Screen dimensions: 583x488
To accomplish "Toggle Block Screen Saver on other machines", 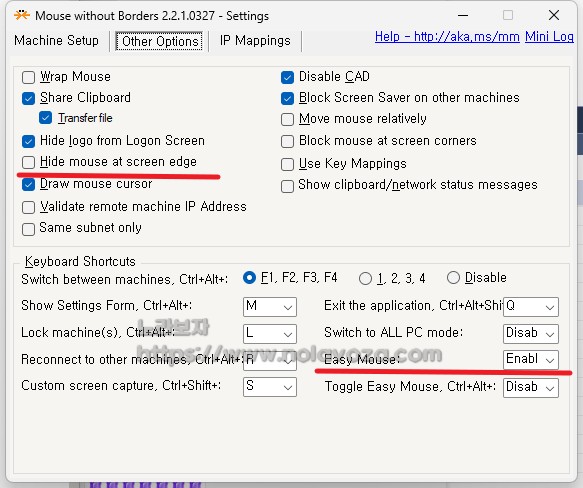I will [287, 98].
